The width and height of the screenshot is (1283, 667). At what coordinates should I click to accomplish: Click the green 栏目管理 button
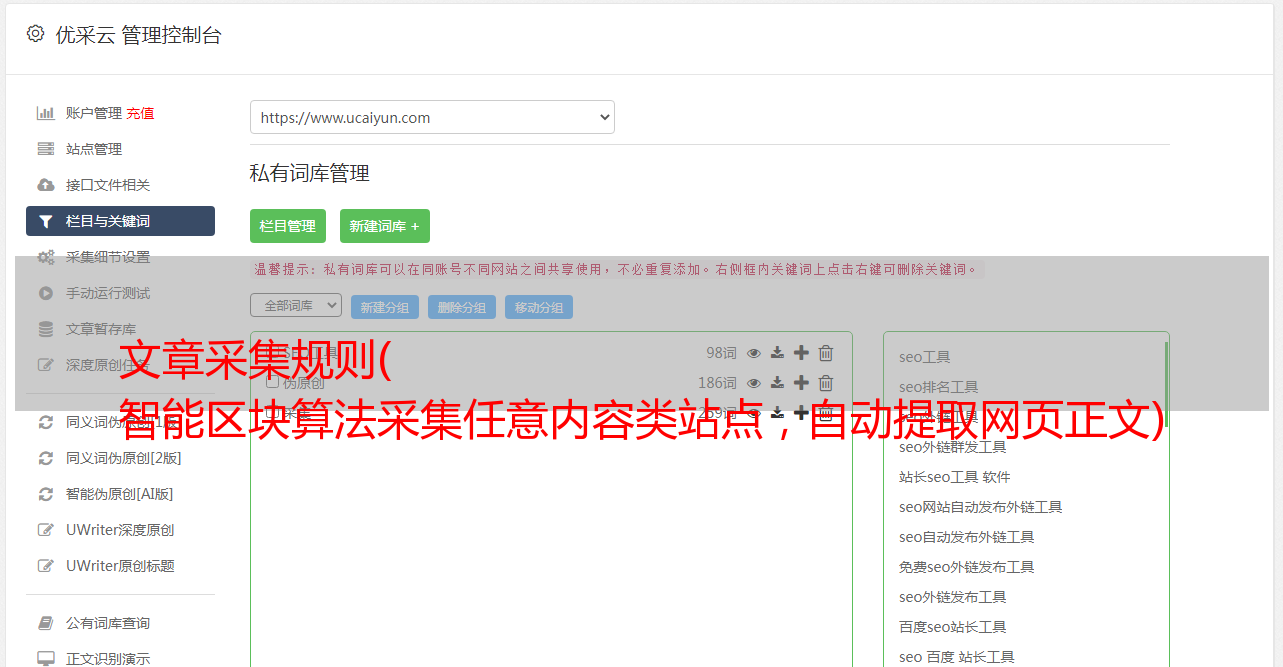pos(288,226)
